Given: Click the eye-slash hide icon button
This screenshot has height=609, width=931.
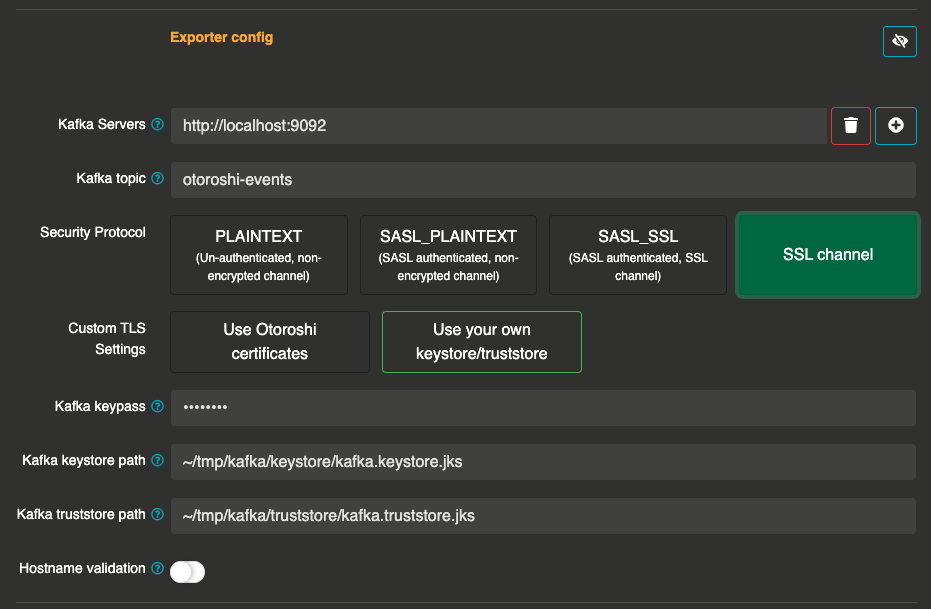Looking at the screenshot, I should point(899,41).
